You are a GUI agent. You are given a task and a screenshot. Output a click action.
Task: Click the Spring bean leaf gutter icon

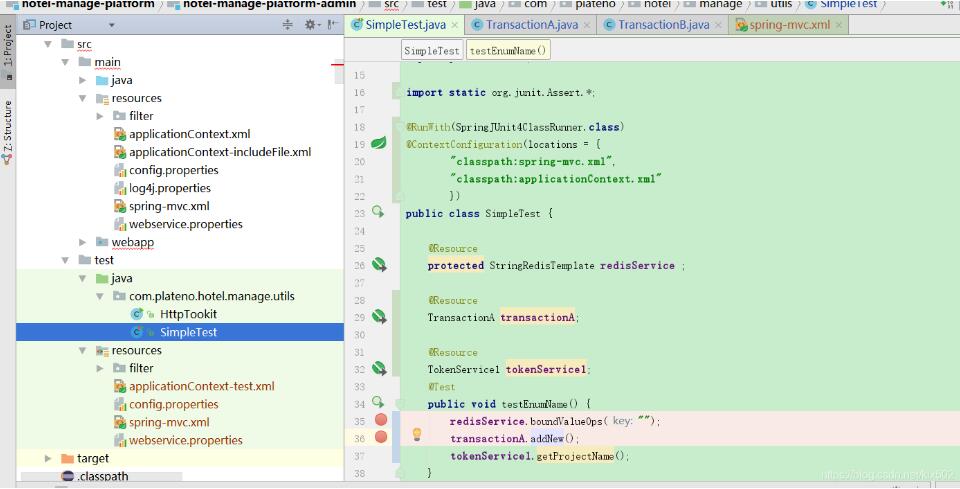pyautogui.click(x=379, y=144)
